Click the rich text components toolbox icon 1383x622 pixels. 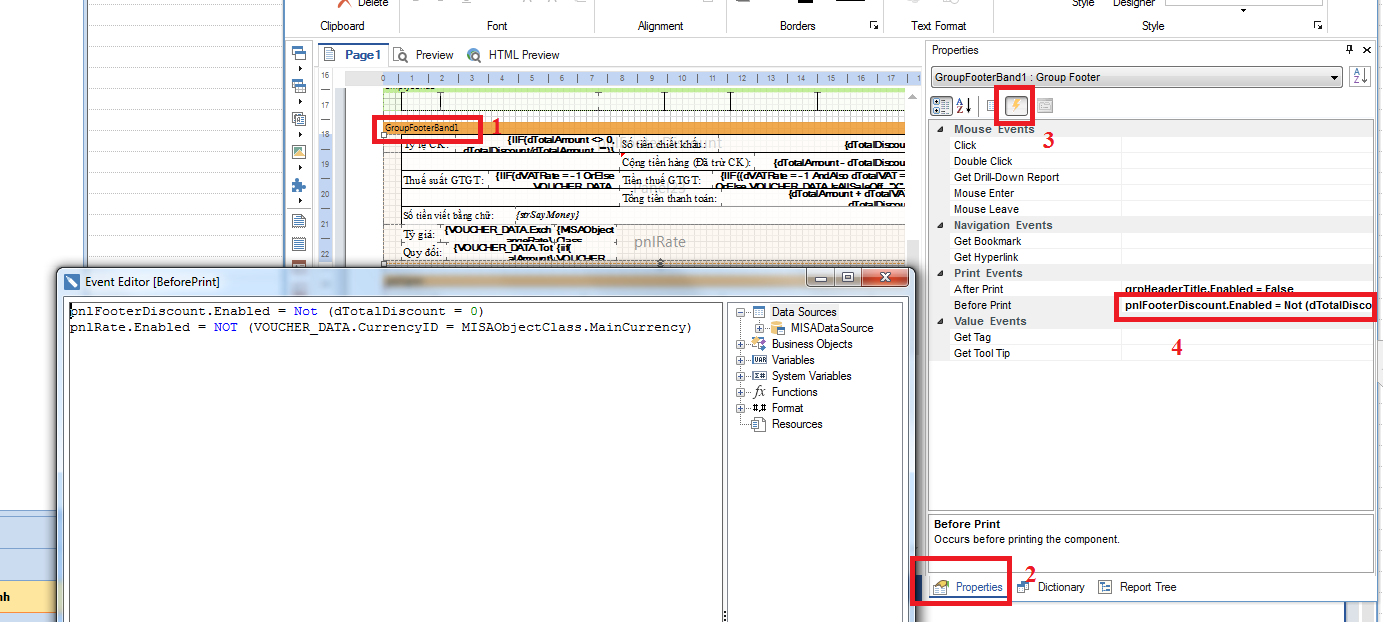(298, 118)
